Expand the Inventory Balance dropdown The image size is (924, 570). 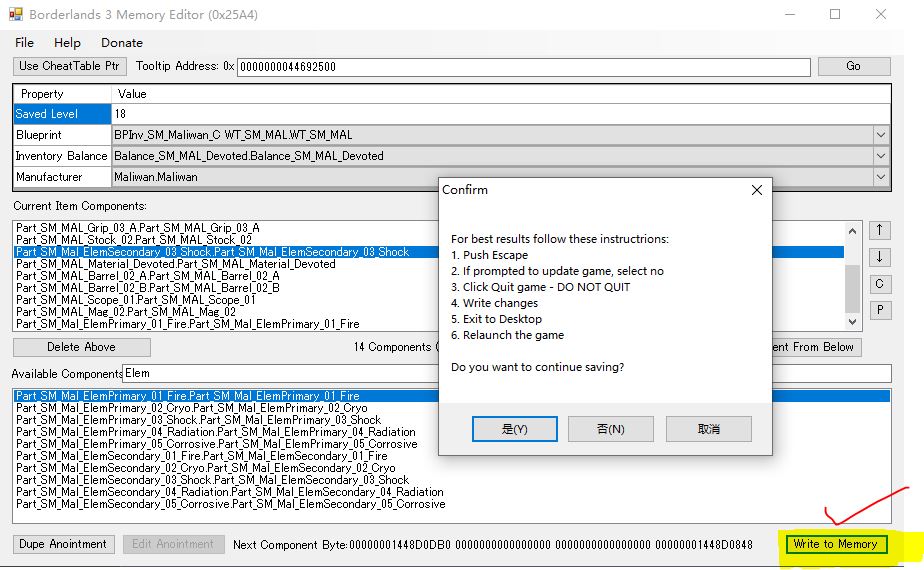coord(881,156)
